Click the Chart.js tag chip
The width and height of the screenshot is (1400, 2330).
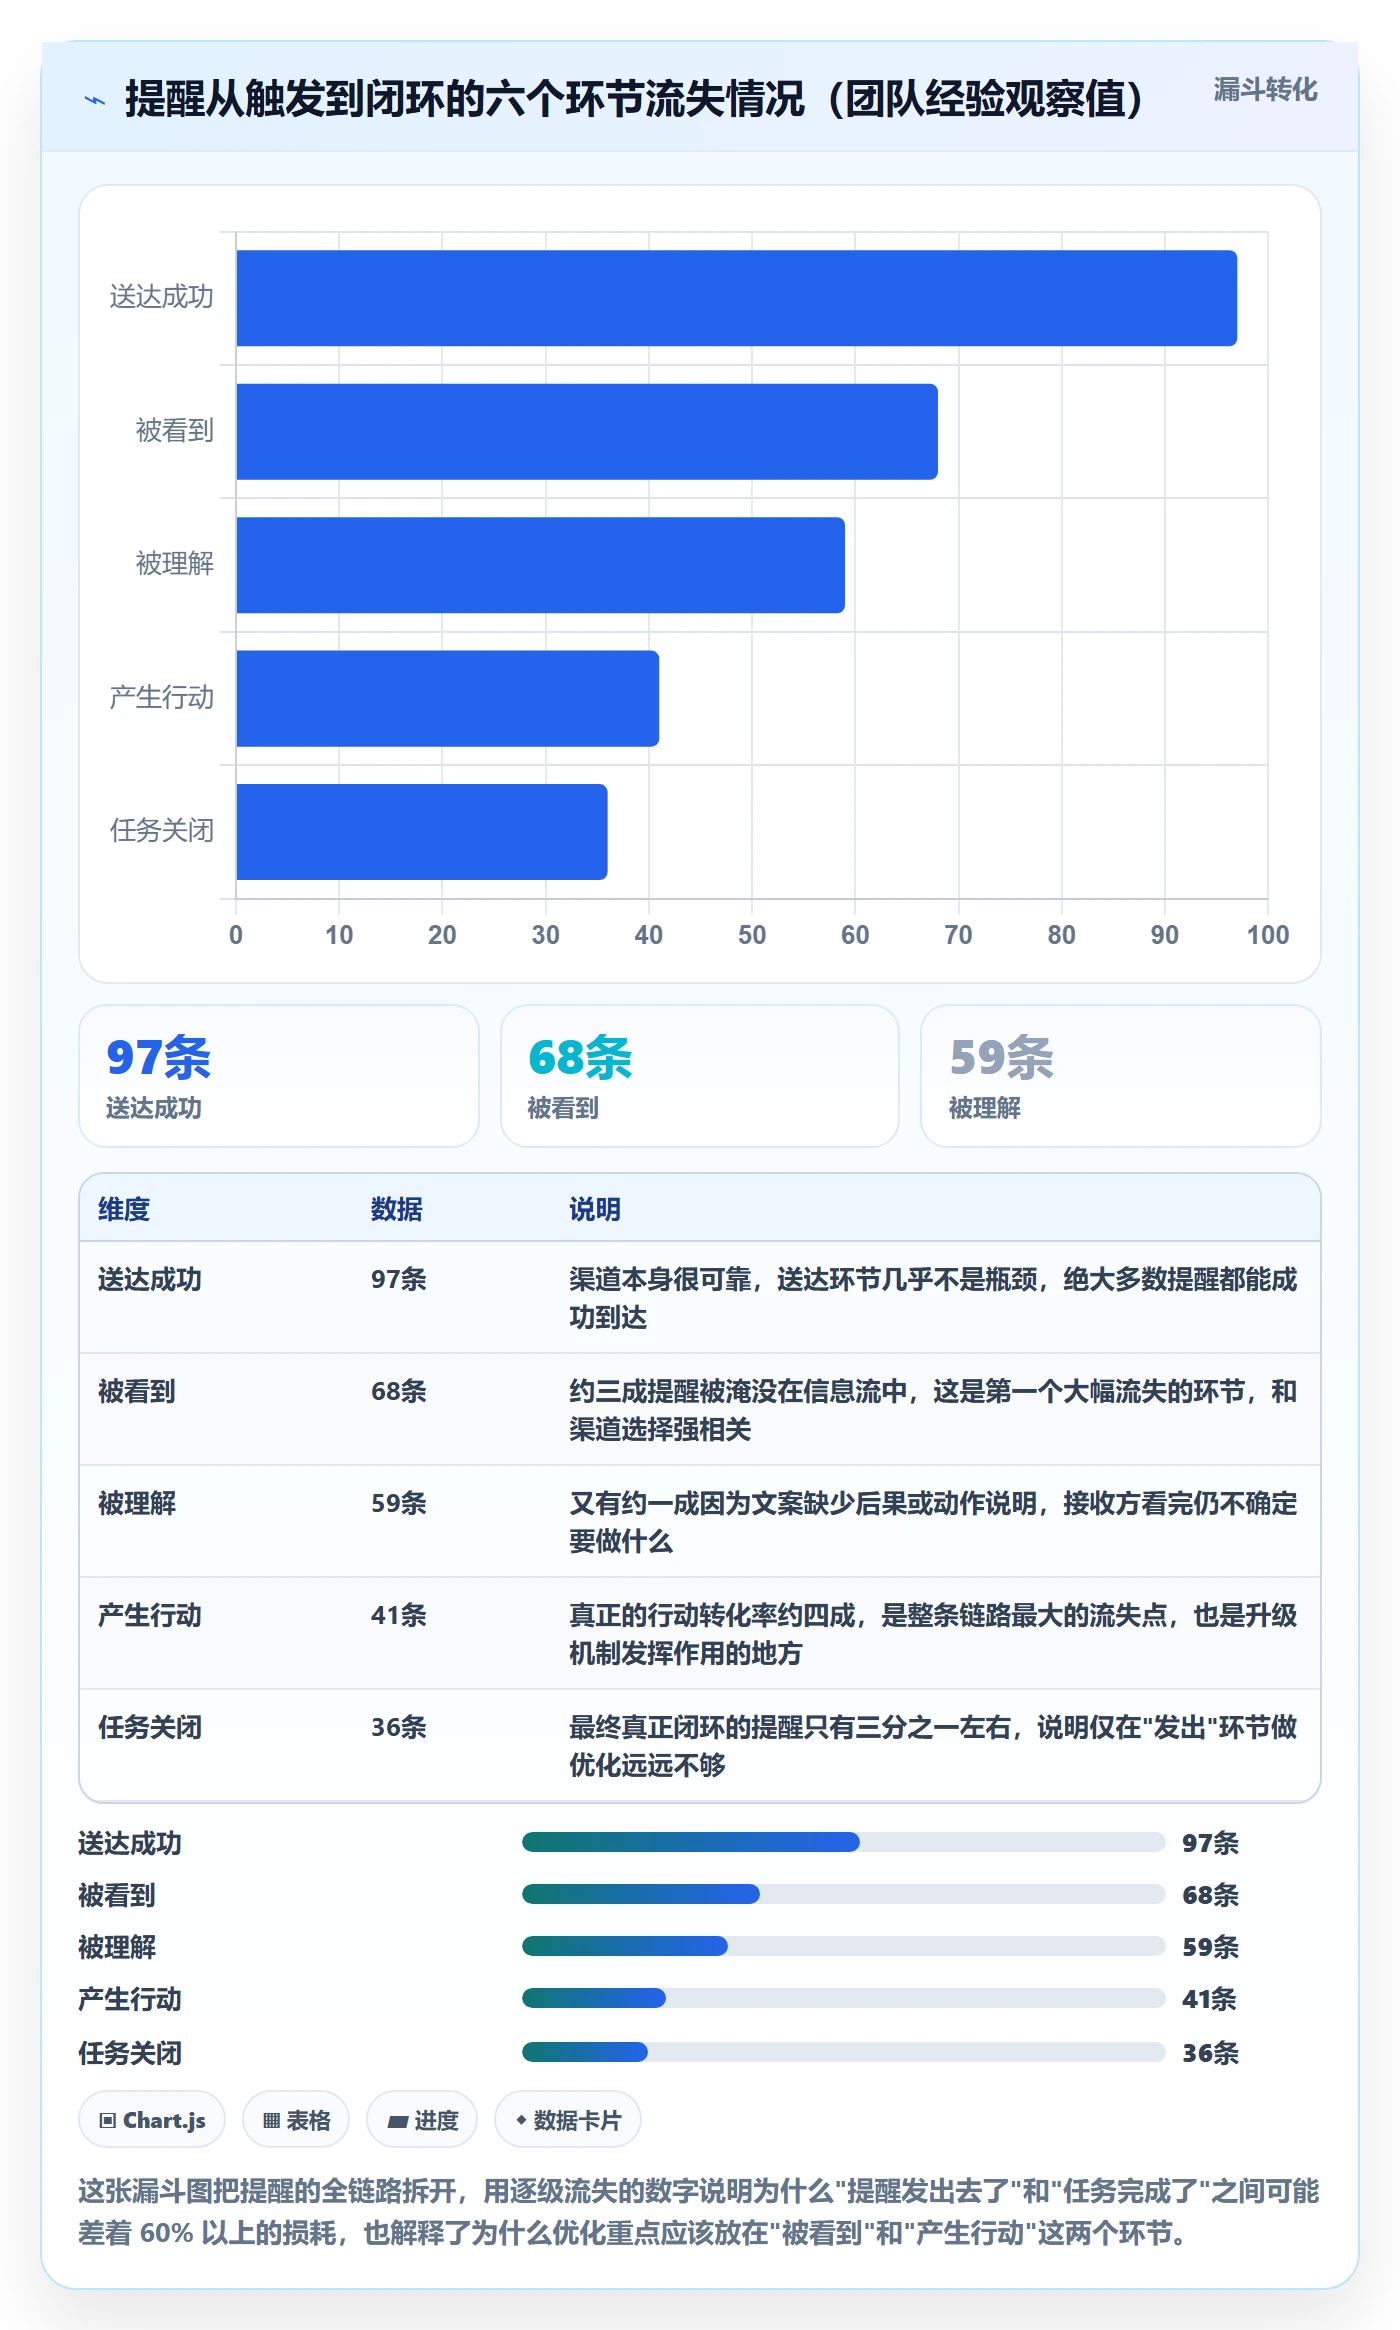(x=152, y=2120)
